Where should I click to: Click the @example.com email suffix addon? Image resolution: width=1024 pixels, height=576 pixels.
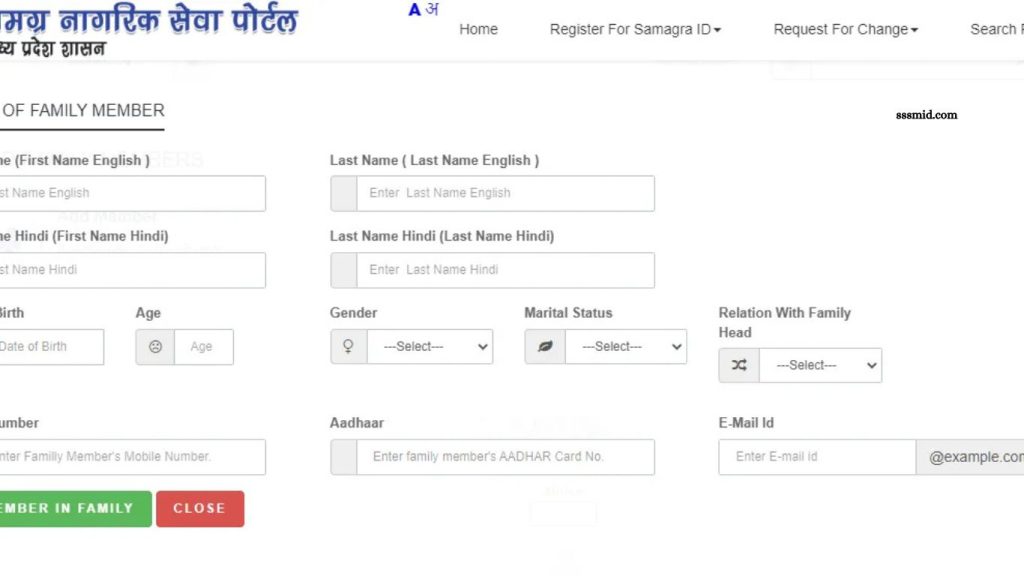pos(970,457)
